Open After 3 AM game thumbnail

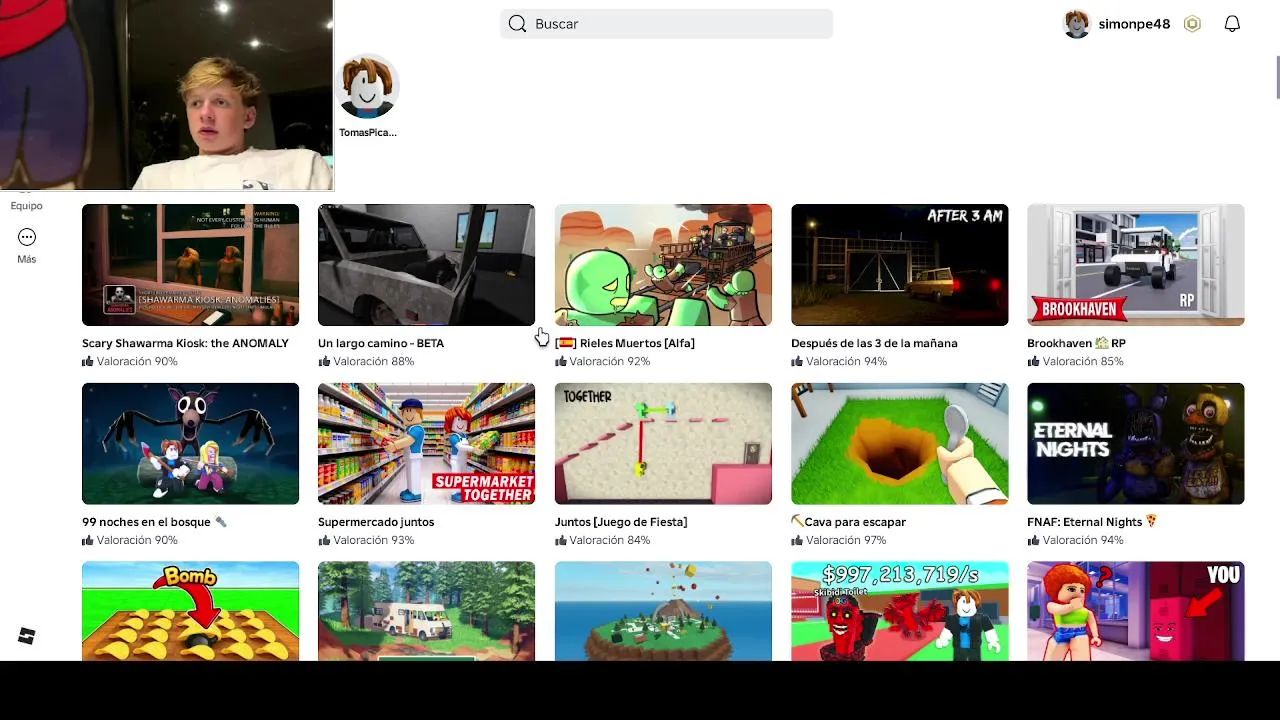tap(899, 265)
